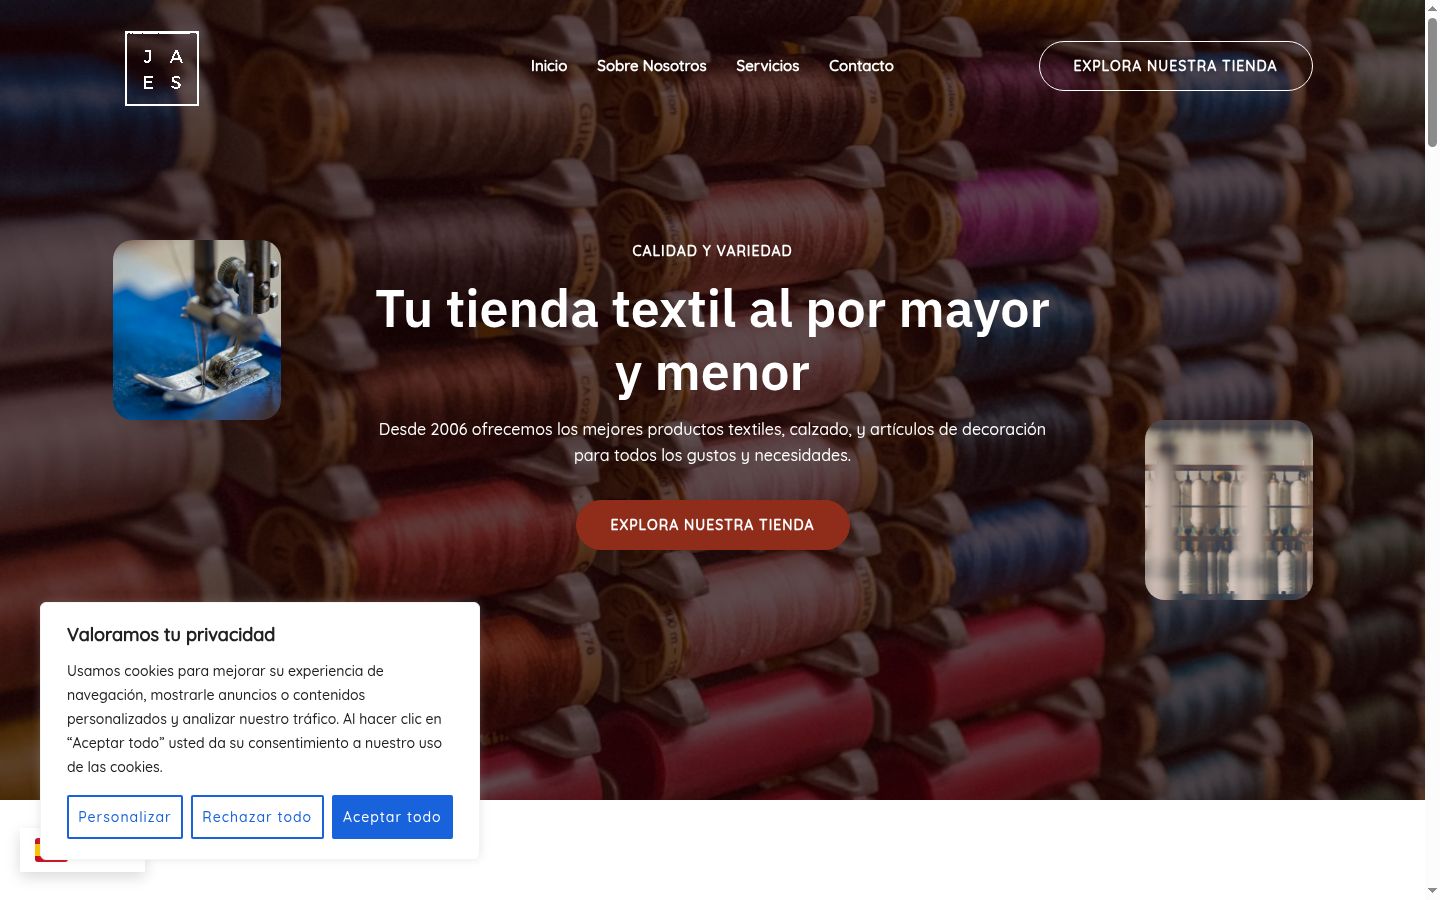Click the "CALIDAD Y VARIEDAD" tagline text
The image size is (1440, 900).
coord(712,251)
